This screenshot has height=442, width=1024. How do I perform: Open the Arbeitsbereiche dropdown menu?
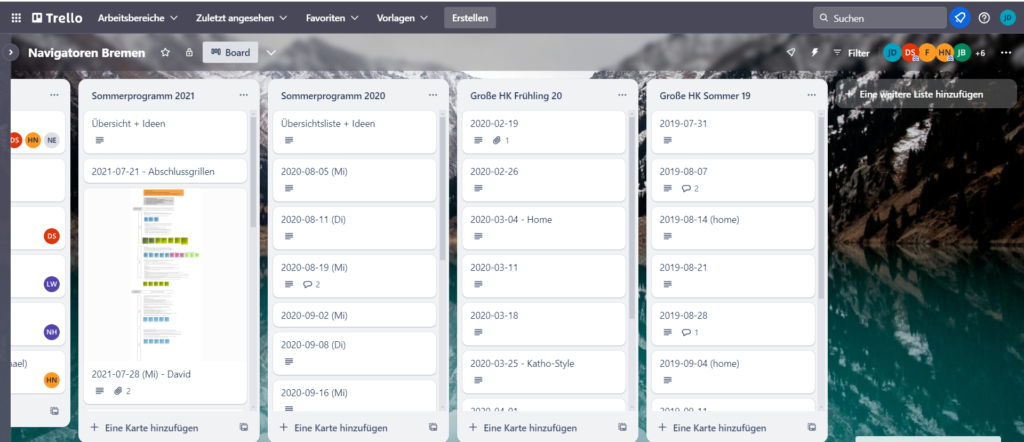[137, 18]
